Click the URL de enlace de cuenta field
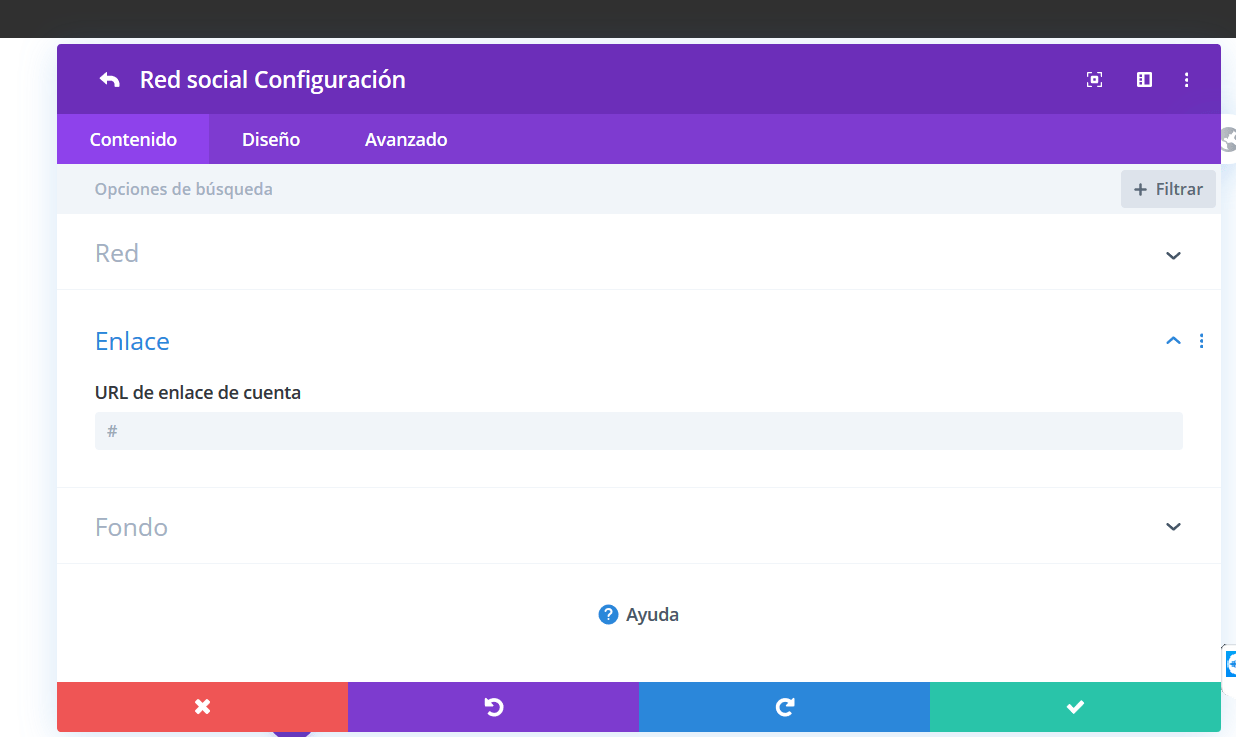The image size is (1236, 737). [x=639, y=431]
